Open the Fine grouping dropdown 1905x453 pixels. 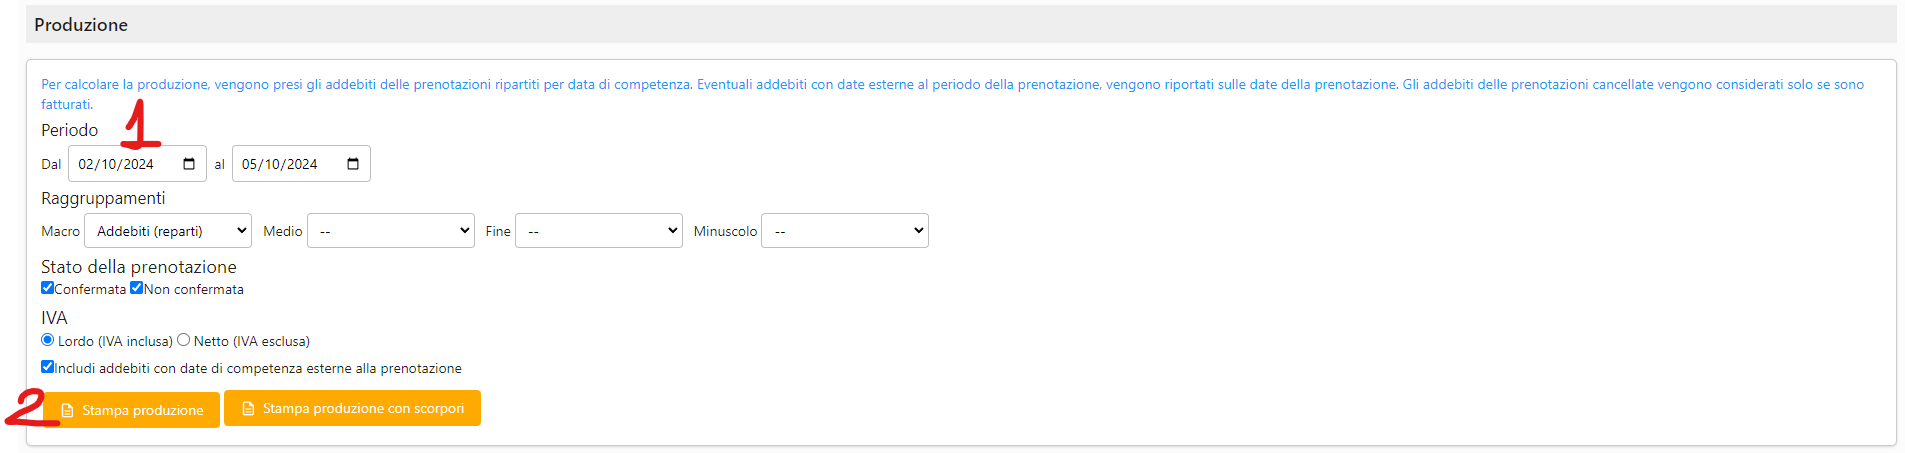pos(599,231)
